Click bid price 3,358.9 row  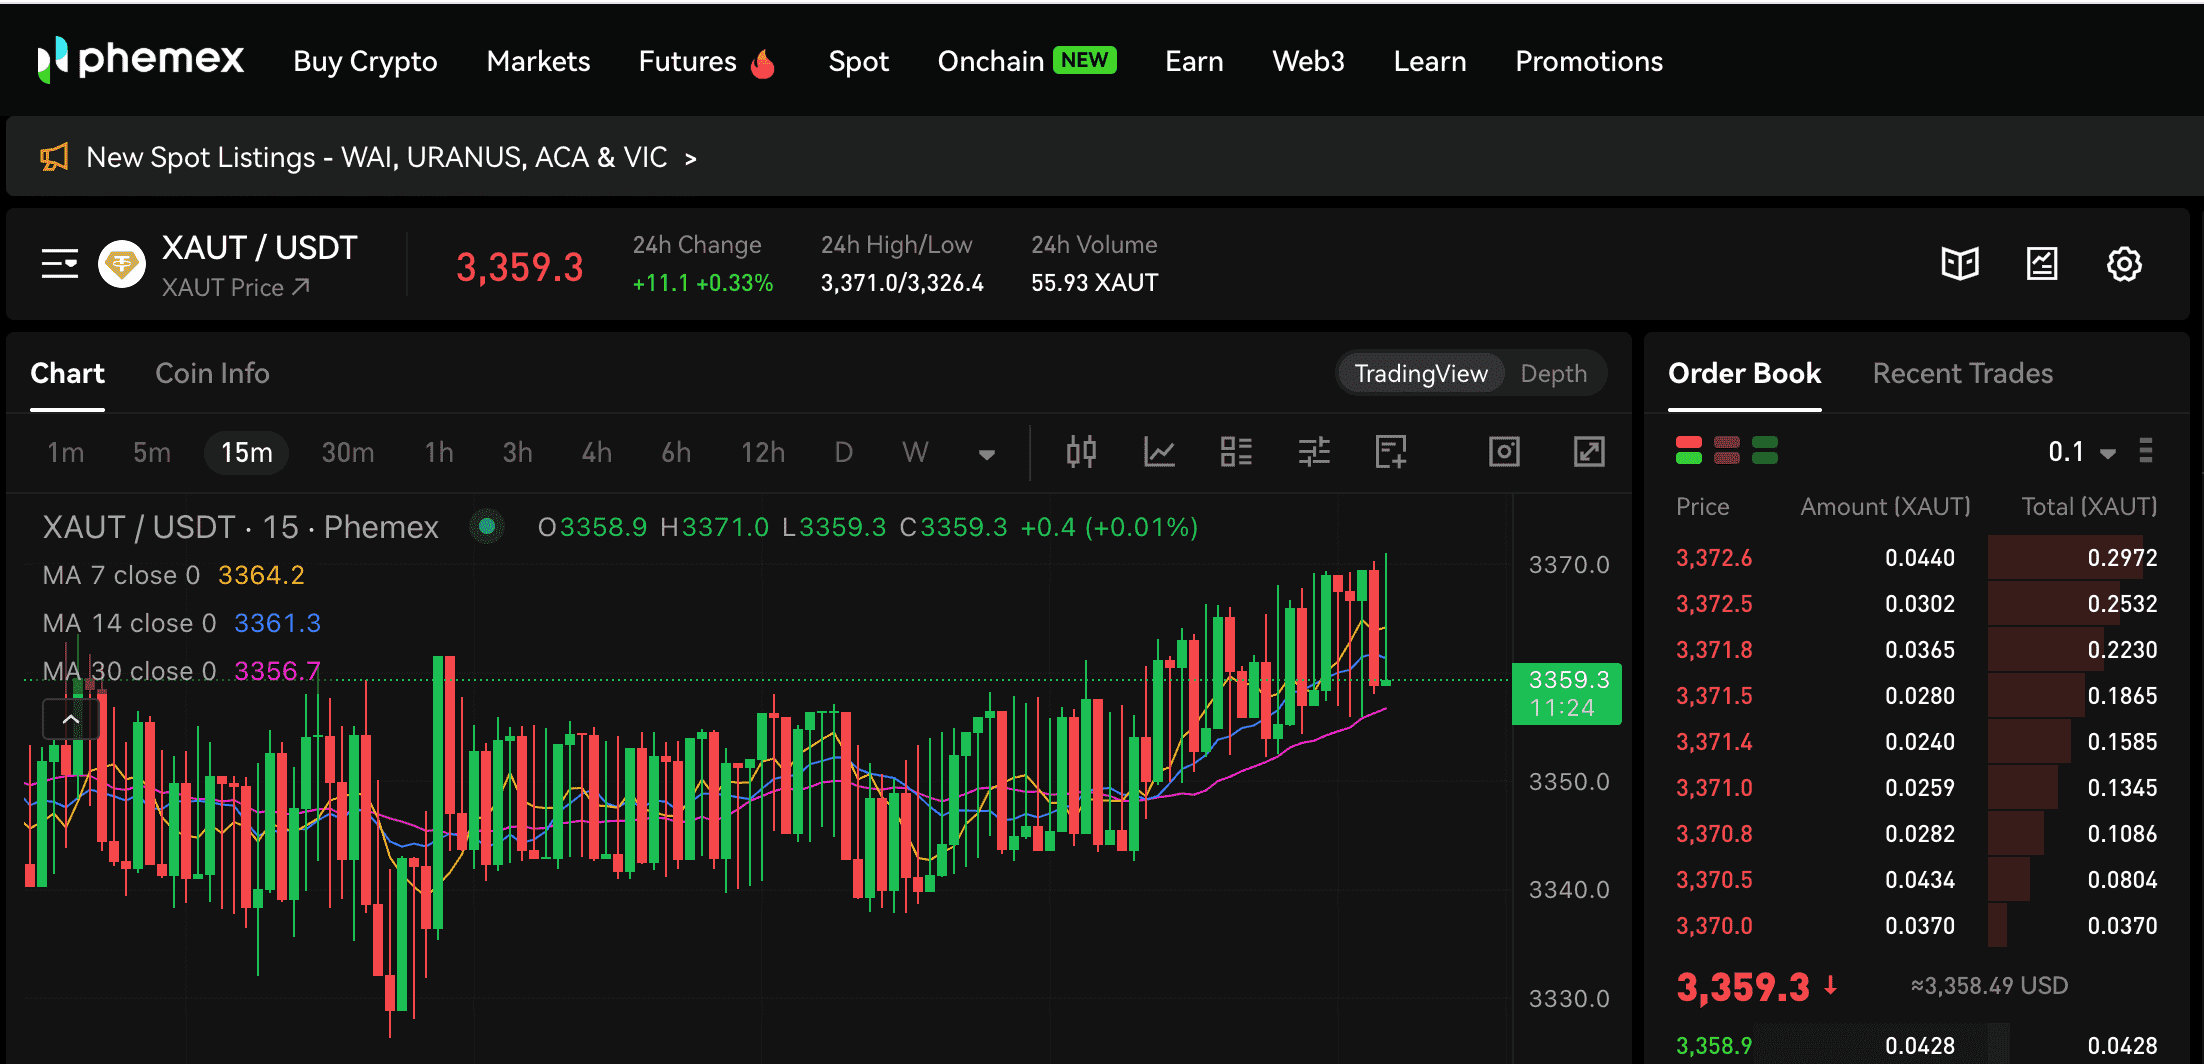[x=1916, y=1045]
